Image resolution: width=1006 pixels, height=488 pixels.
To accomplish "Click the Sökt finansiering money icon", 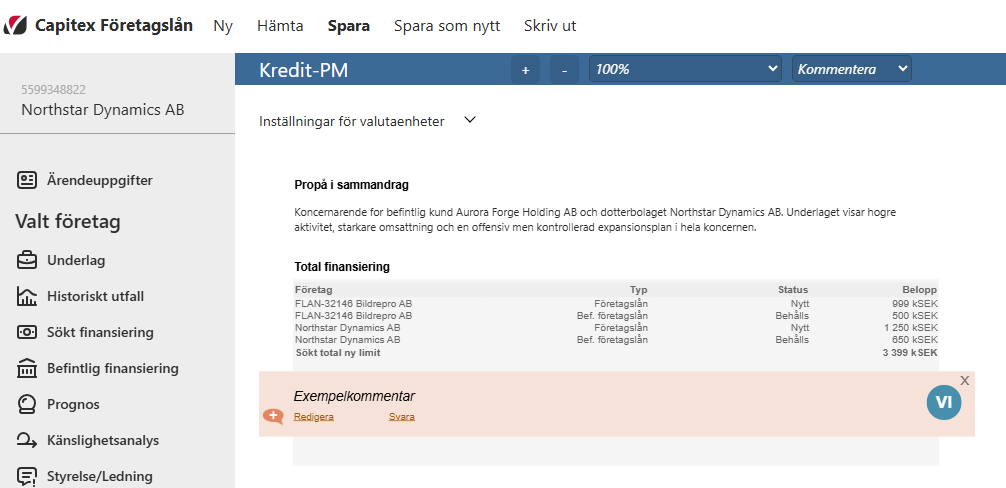I will click(26, 332).
